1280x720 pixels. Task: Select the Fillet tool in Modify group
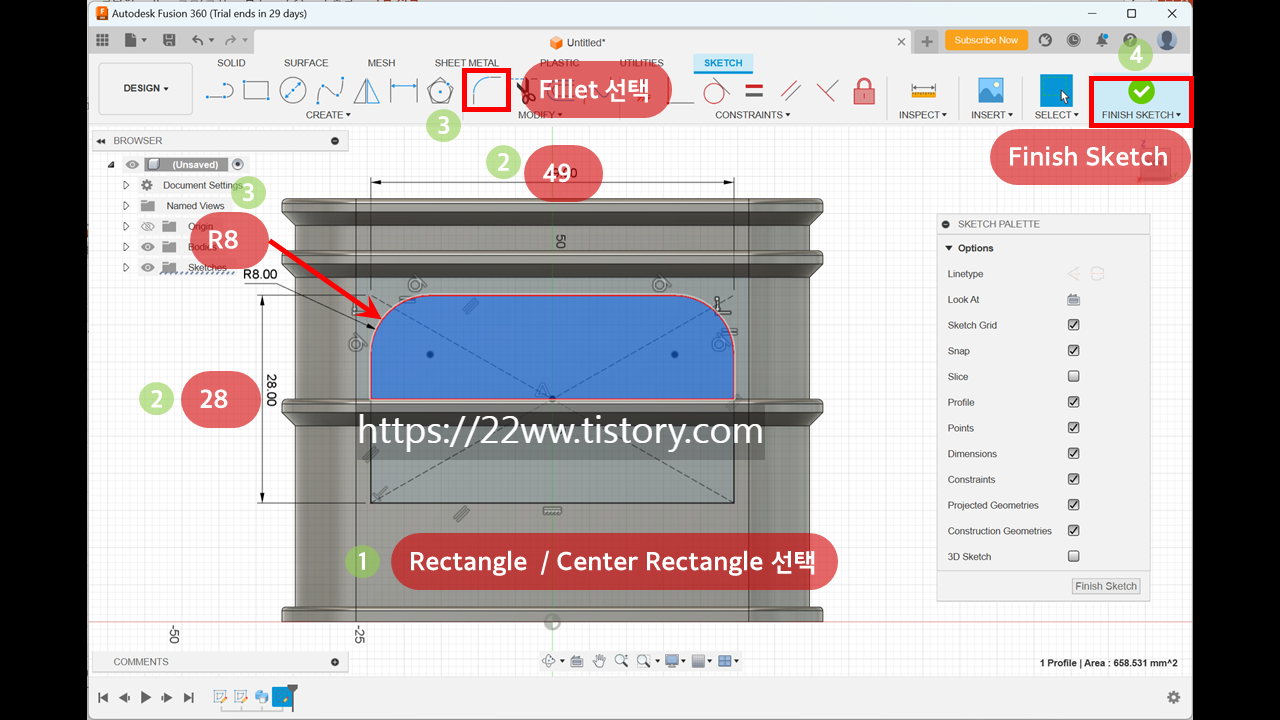(x=487, y=90)
